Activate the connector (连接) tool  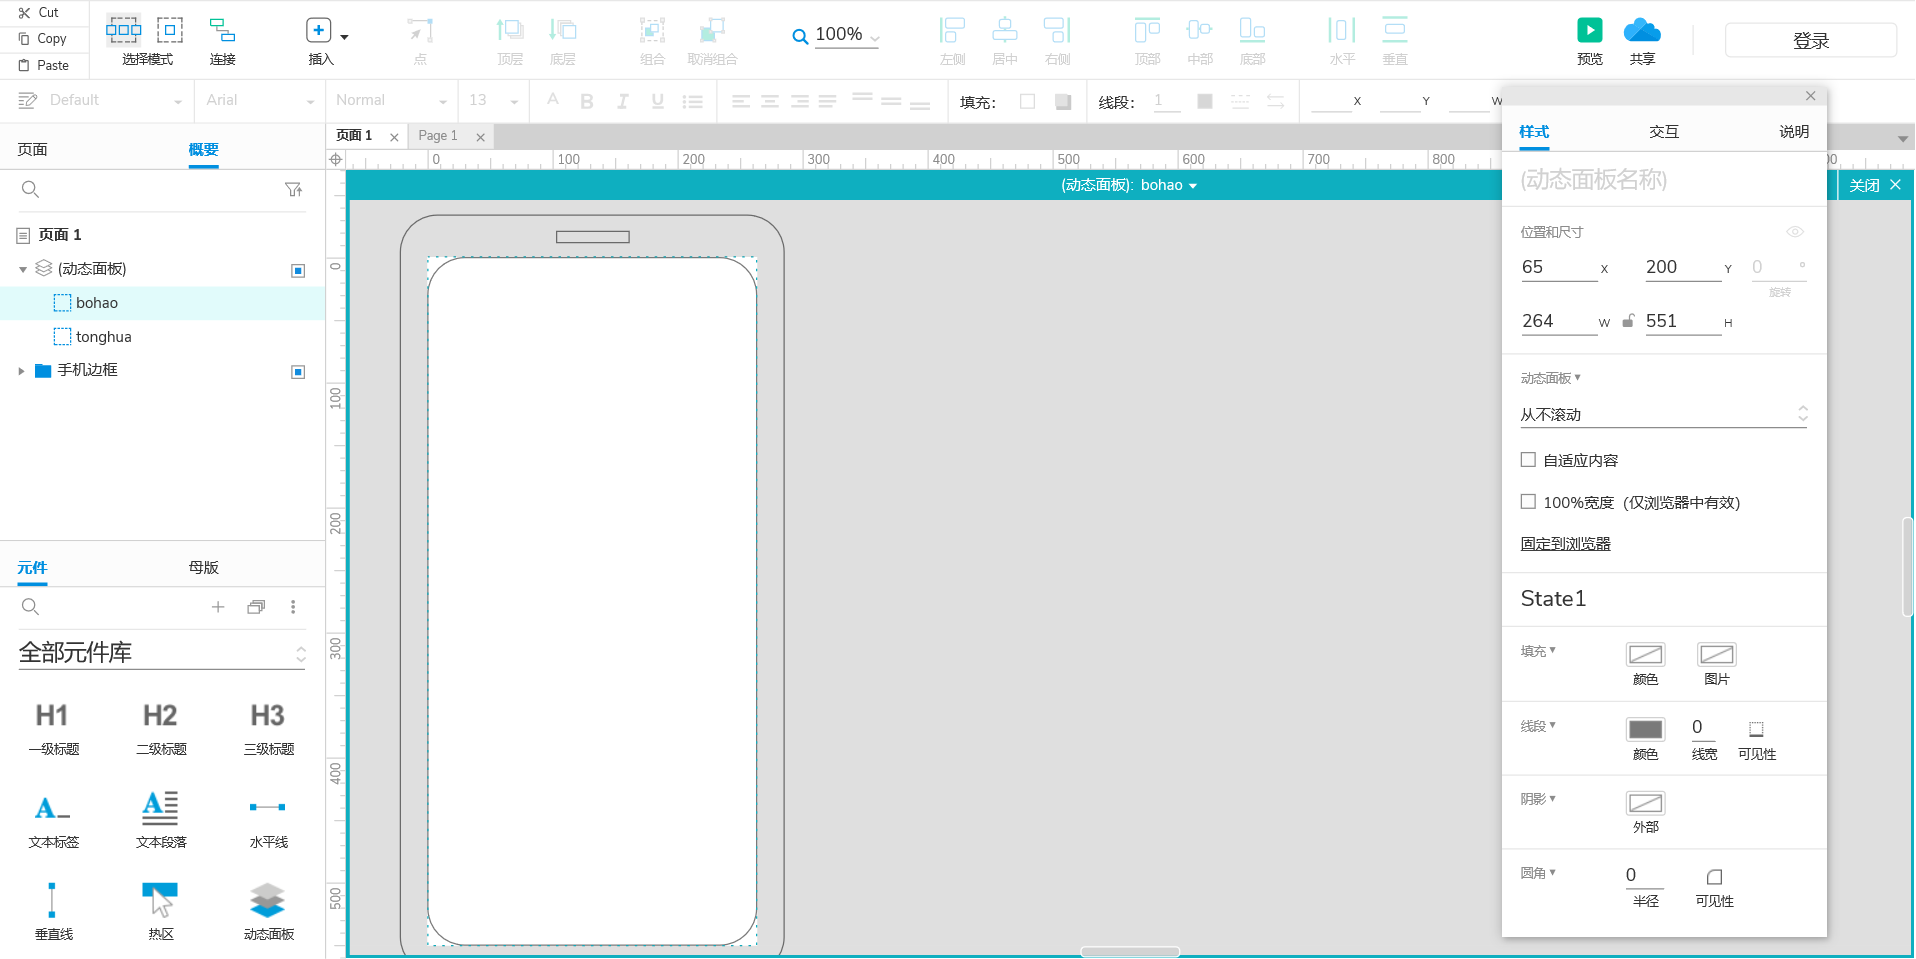[222, 30]
